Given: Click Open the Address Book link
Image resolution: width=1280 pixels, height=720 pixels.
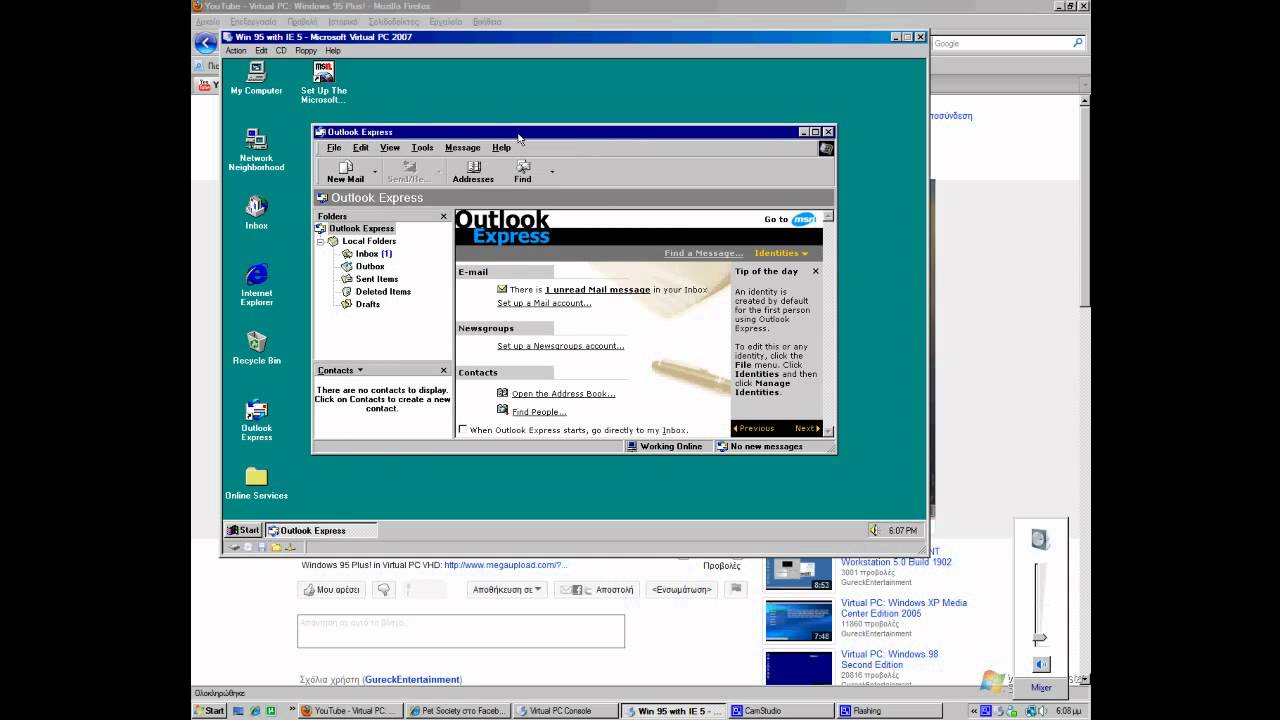Looking at the screenshot, I should click(563, 394).
